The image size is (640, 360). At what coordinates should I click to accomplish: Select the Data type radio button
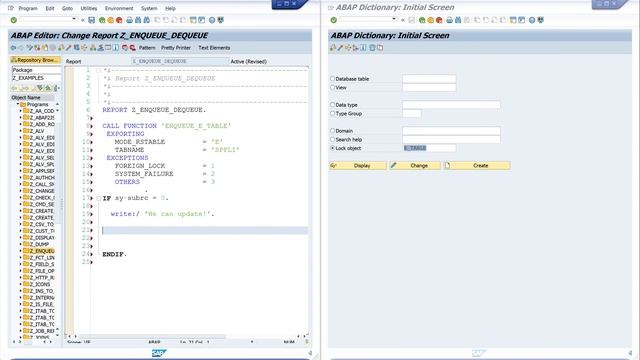(332, 105)
